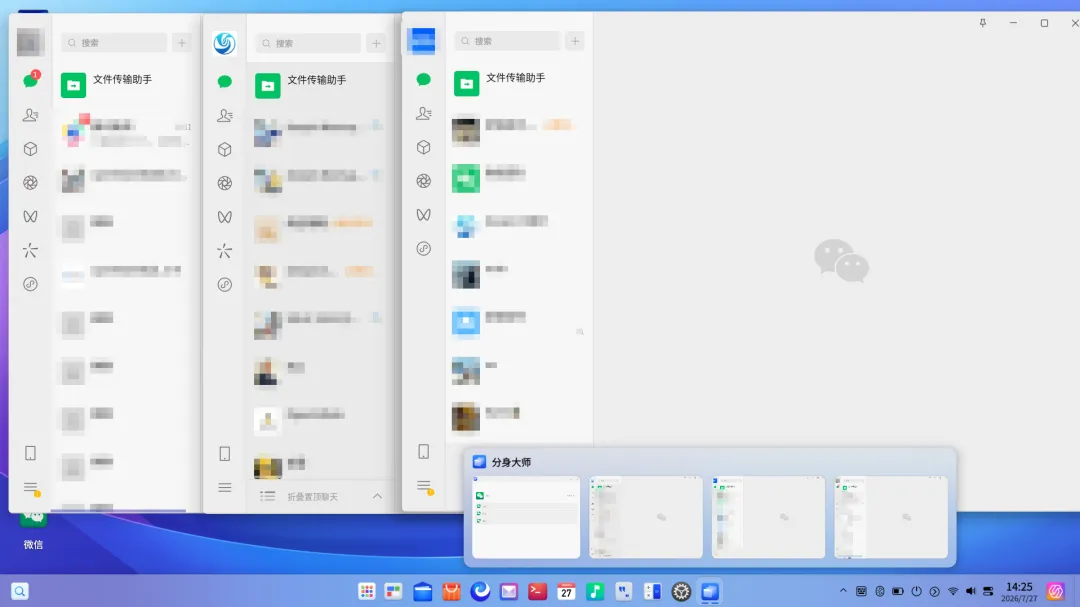Viewport: 1080px width, 607px height.
Task: Open Channels butterfly icon in front WeChat window
Action: (x=424, y=215)
